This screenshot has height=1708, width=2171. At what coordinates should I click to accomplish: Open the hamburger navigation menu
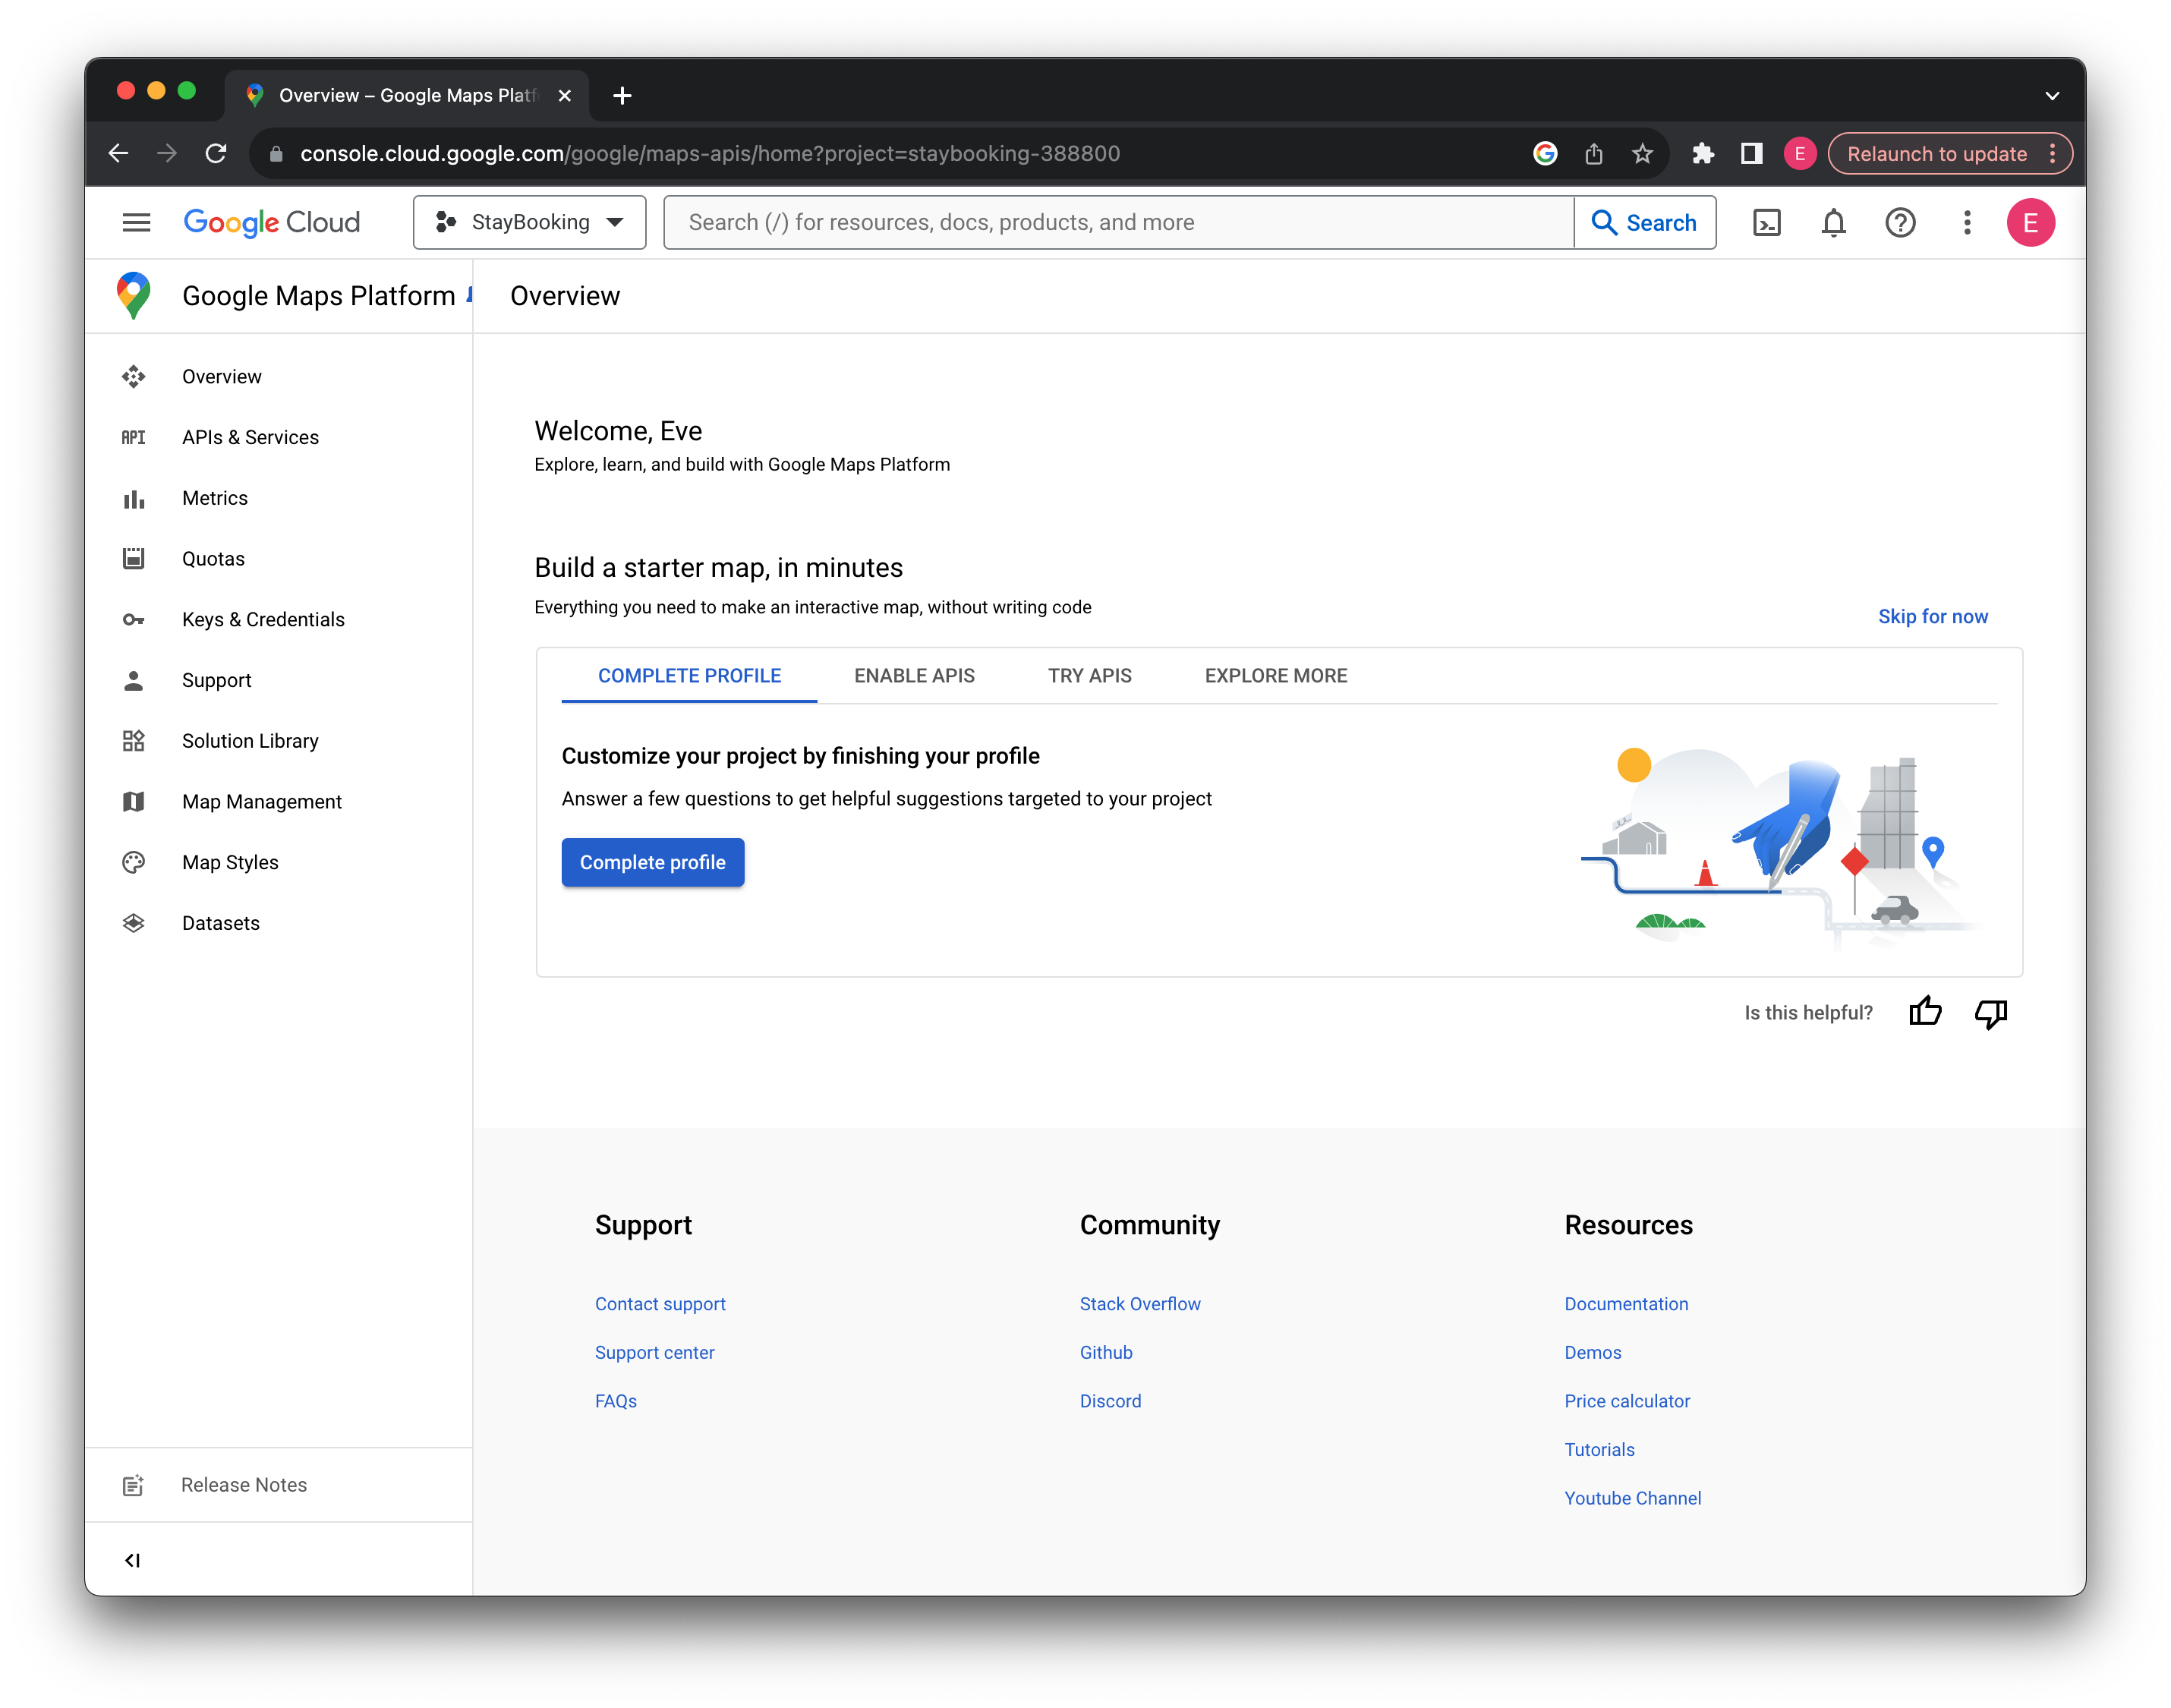coord(136,222)
